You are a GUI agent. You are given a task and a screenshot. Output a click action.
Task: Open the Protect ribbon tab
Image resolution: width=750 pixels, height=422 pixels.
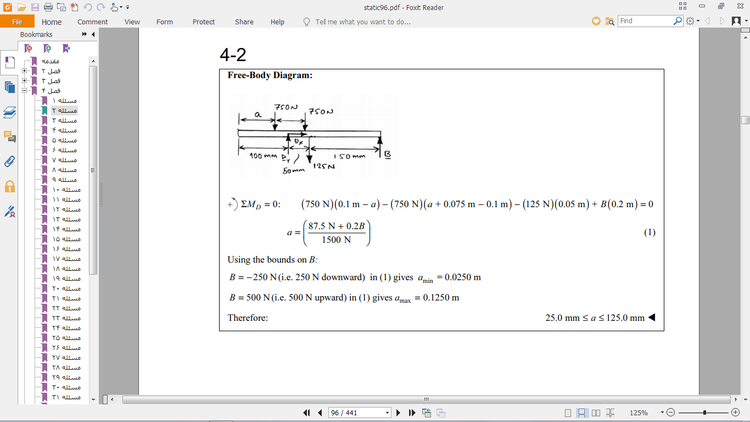[x=203, y=21]
